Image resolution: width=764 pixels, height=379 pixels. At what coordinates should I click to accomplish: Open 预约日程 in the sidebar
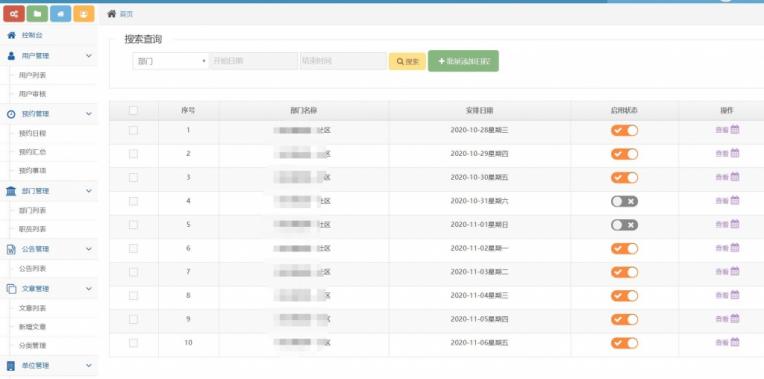(33, 133)
